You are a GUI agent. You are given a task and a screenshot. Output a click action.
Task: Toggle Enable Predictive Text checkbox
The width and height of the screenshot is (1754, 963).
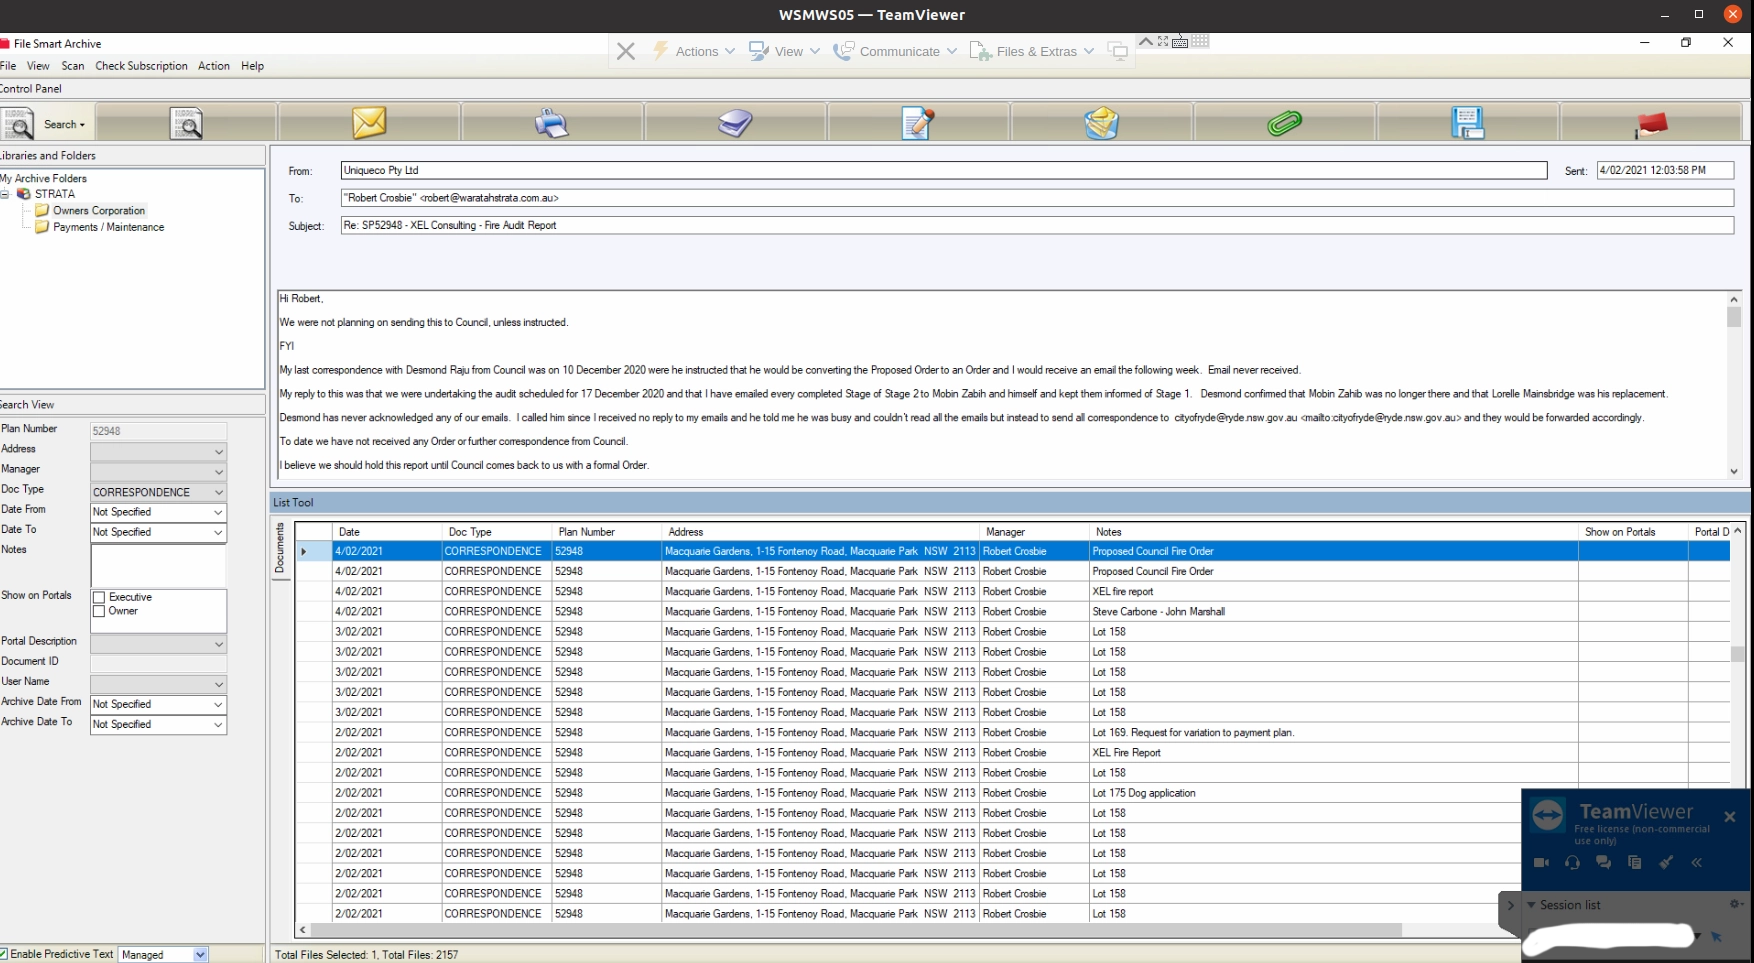coord(5,954)
